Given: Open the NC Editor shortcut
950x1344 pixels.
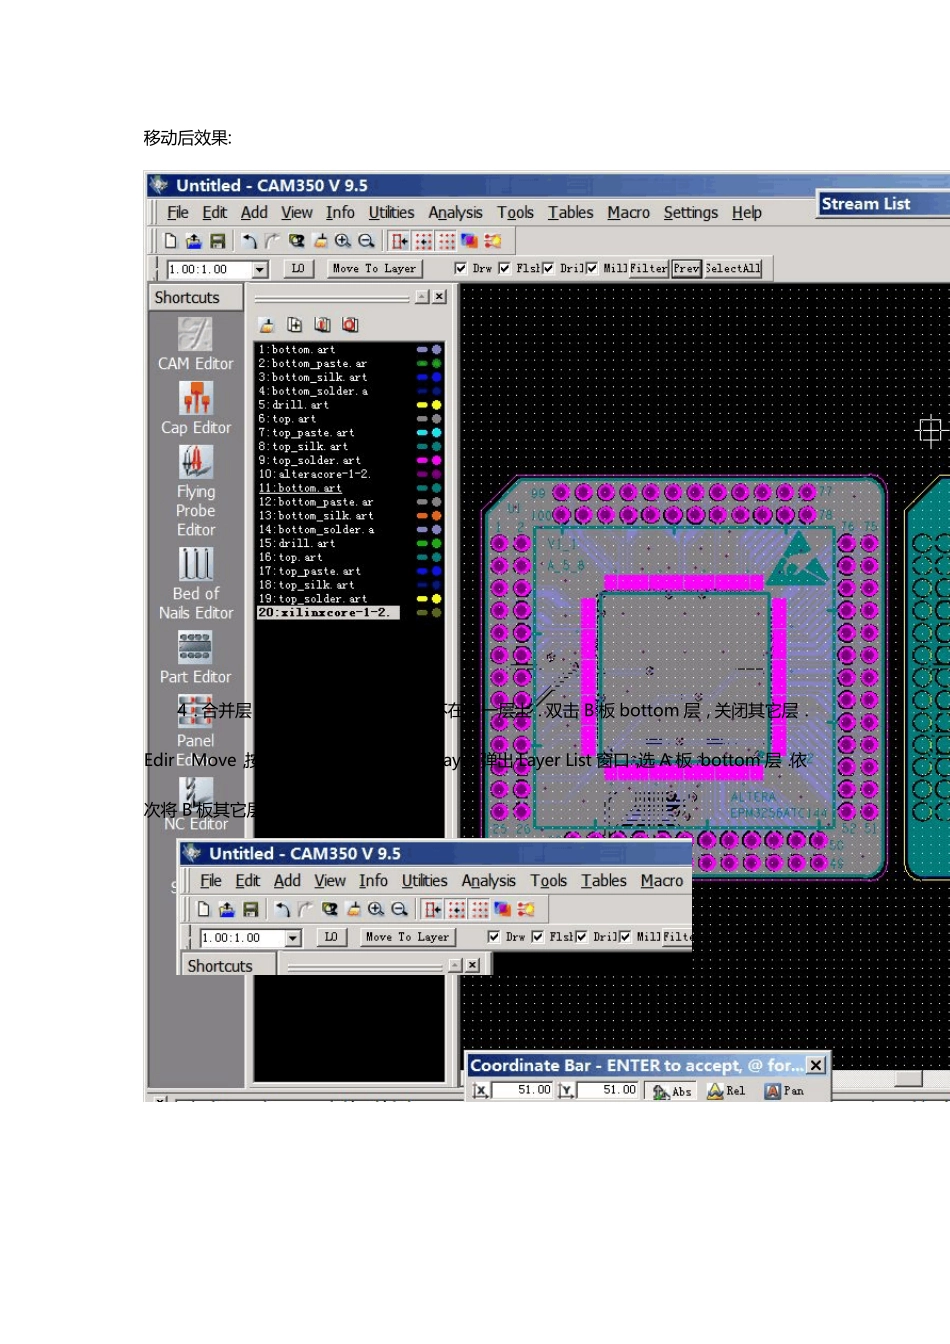Looking at the screenshot, I should point(196,806).
